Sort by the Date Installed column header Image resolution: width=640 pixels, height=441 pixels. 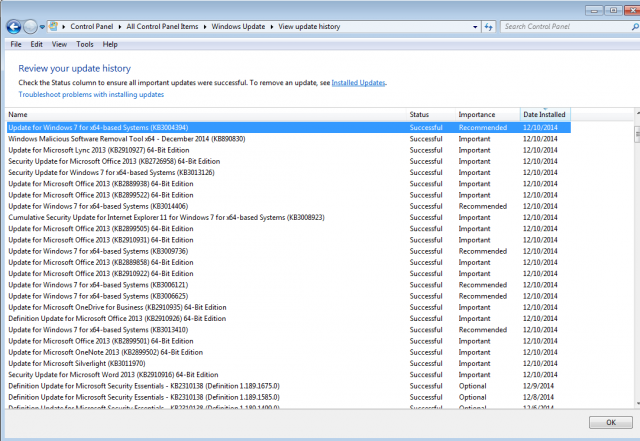pos(544,115)
